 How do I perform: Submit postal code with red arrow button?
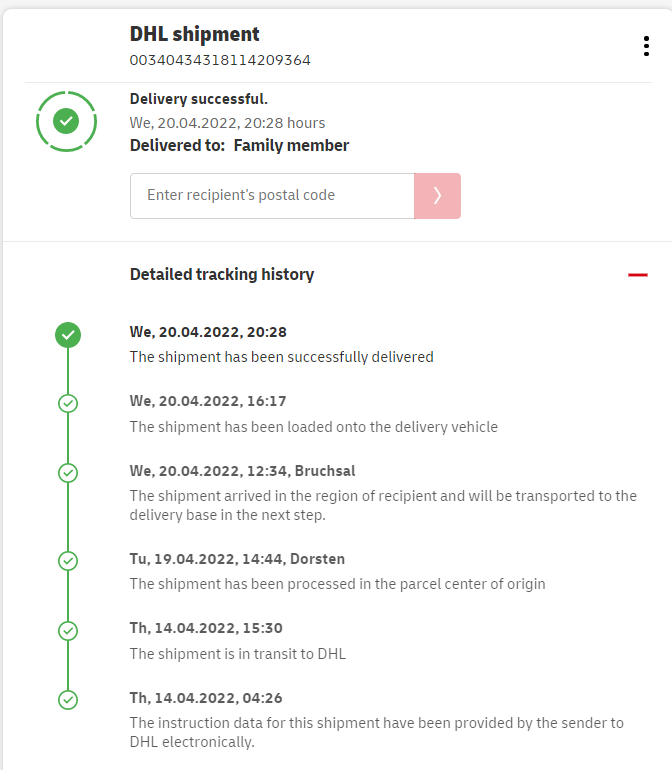(x=437, y=196)
